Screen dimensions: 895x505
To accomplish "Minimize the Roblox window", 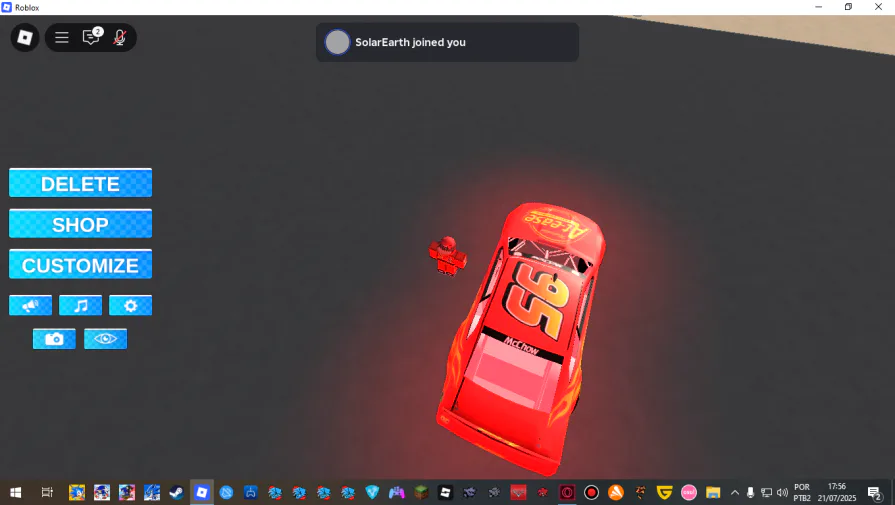I will click(819, 7).
